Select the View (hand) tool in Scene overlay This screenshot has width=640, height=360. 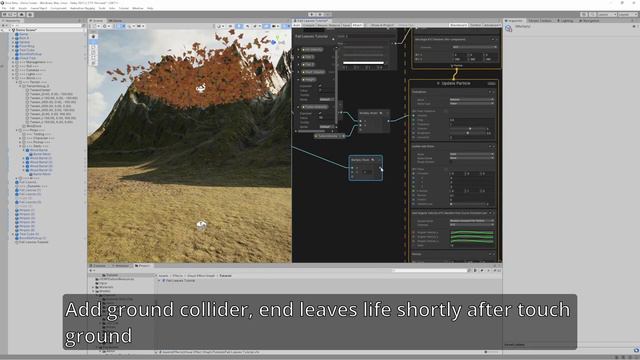(93, 37)
